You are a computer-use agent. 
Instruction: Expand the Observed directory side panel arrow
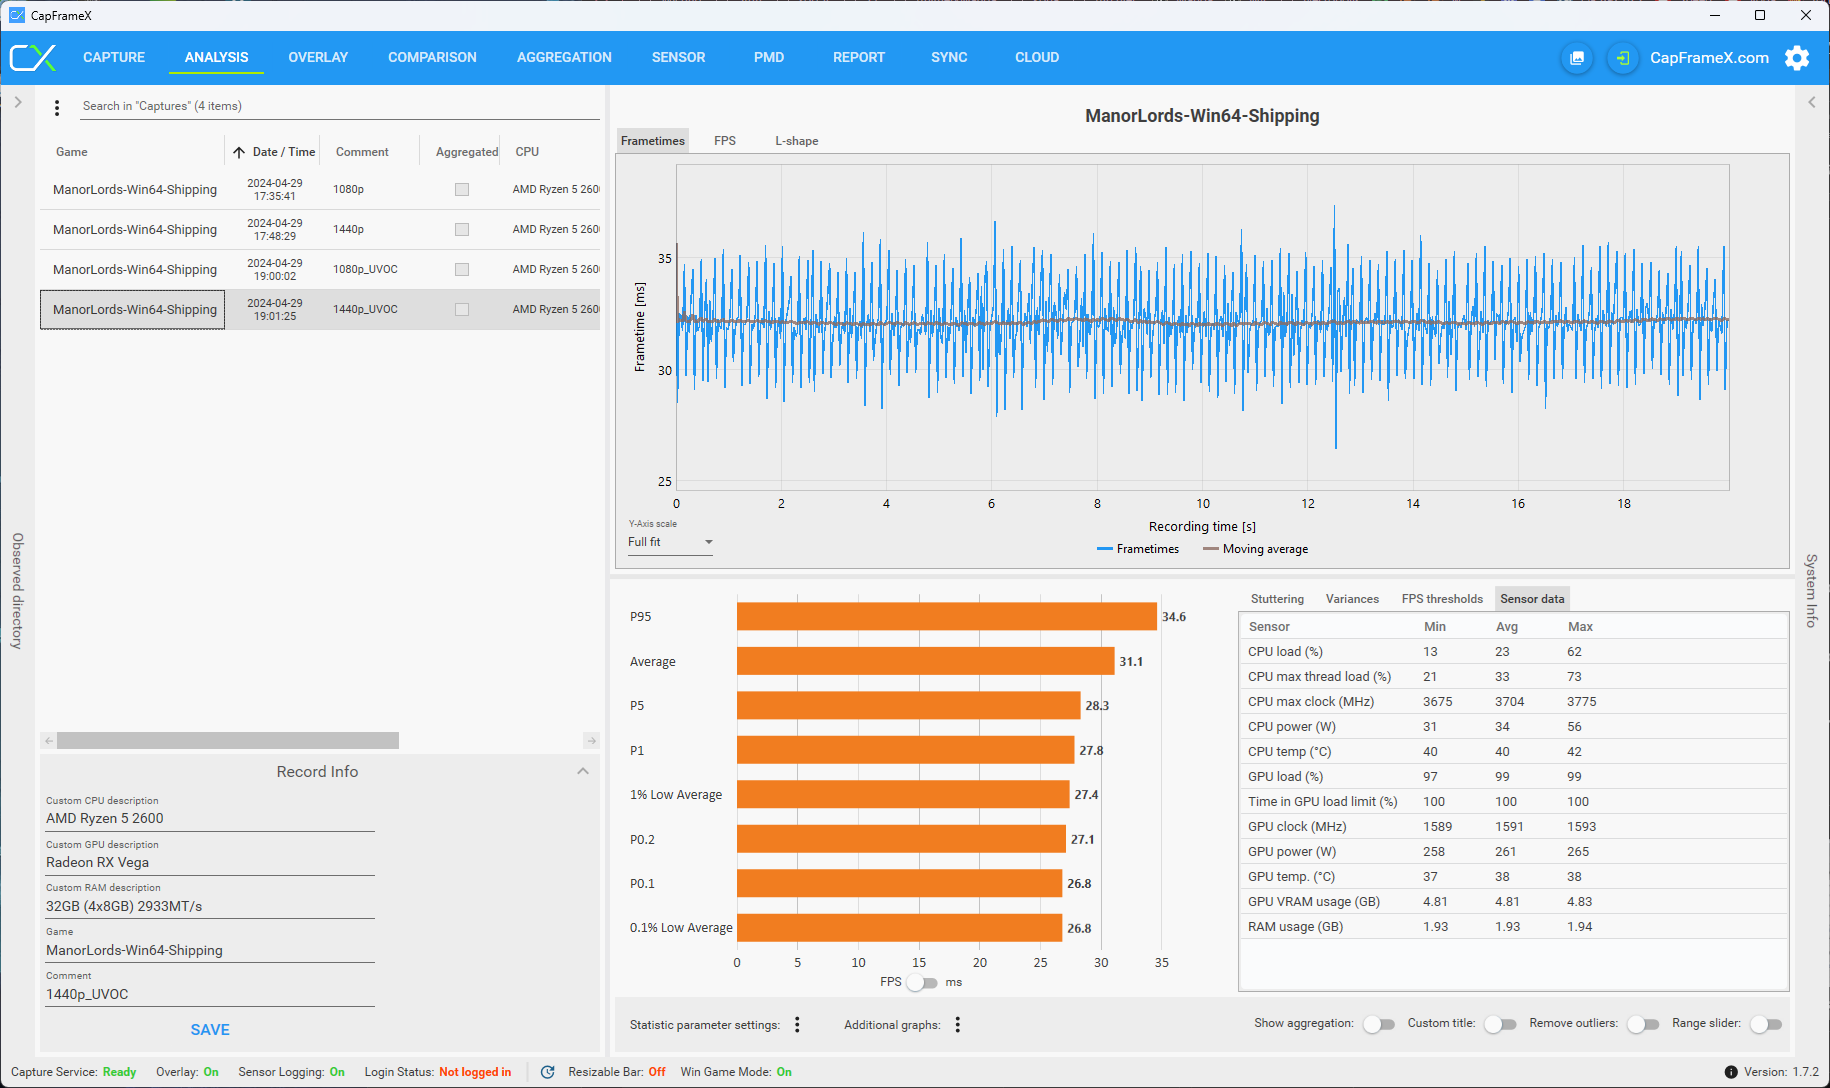[18, 102]
